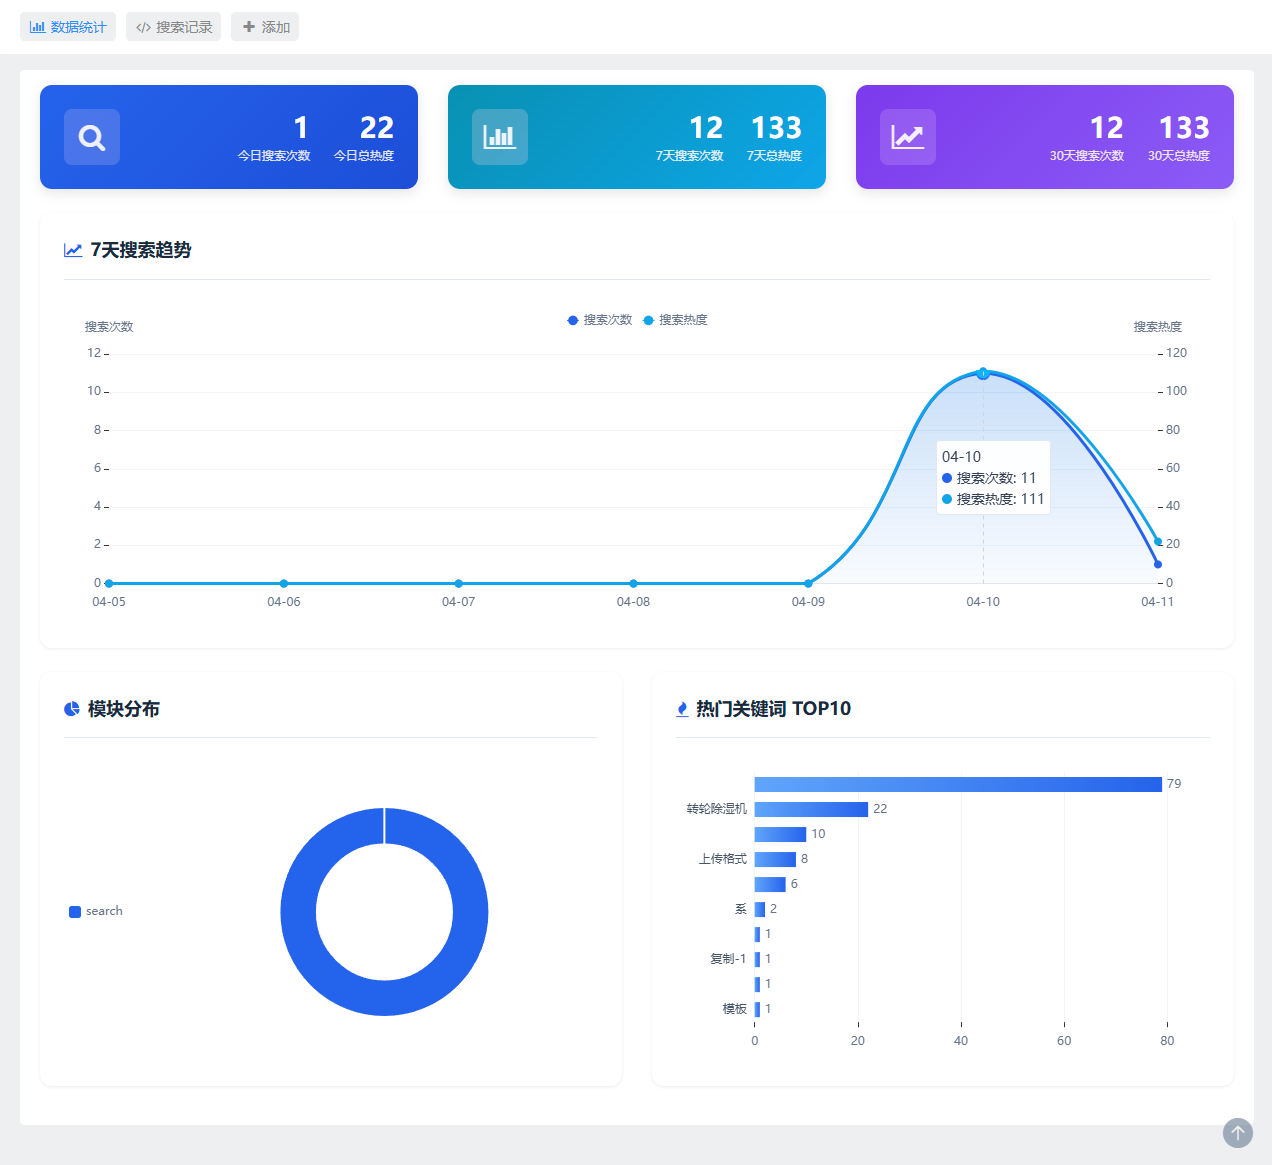Toggle the 搜索热度 legend series
Screen dimensions: 1272x1165
(675, 320)
